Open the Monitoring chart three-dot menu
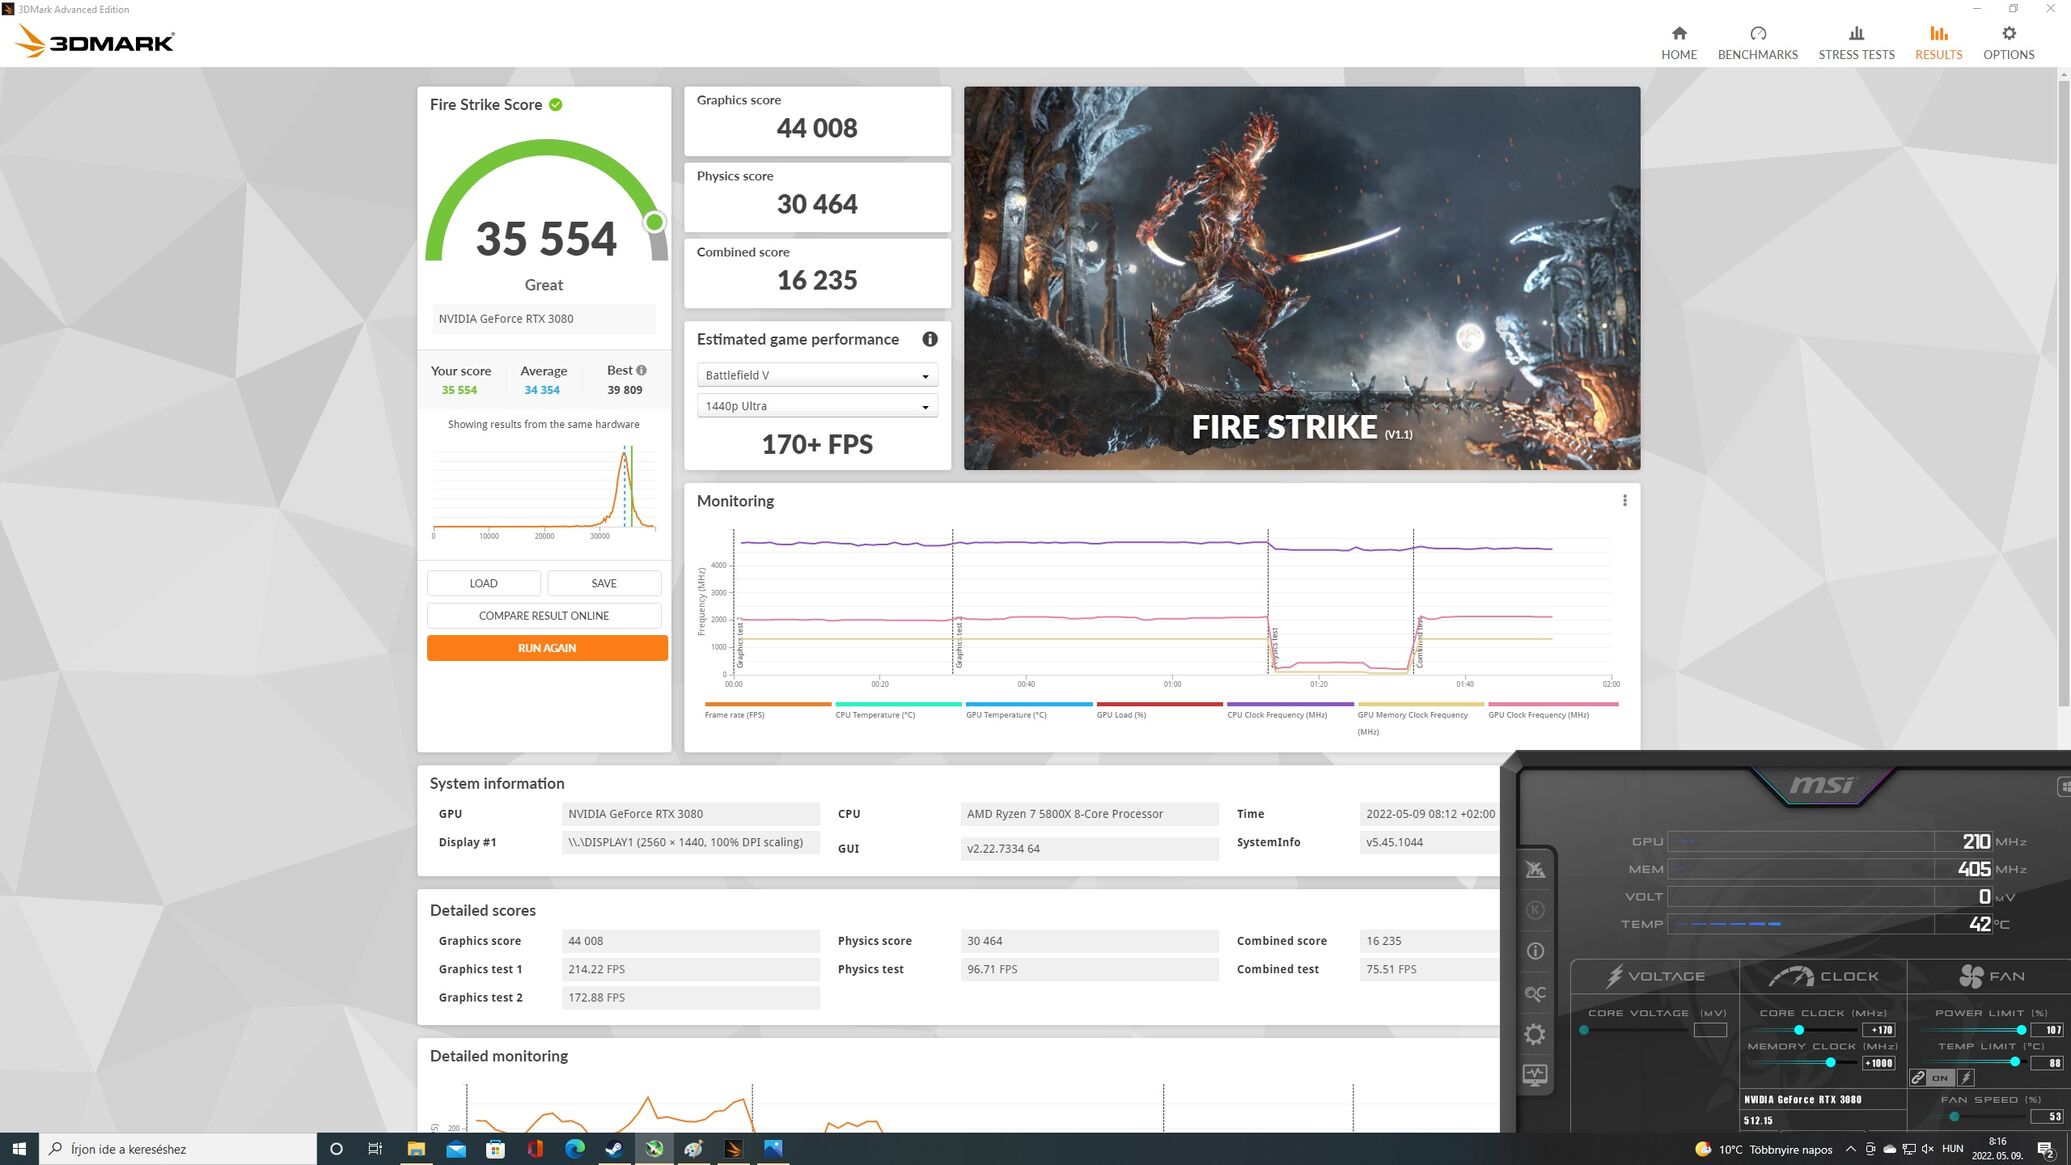The width and height of the screenshot is (2071, 1165). [x=1624, y=501]
